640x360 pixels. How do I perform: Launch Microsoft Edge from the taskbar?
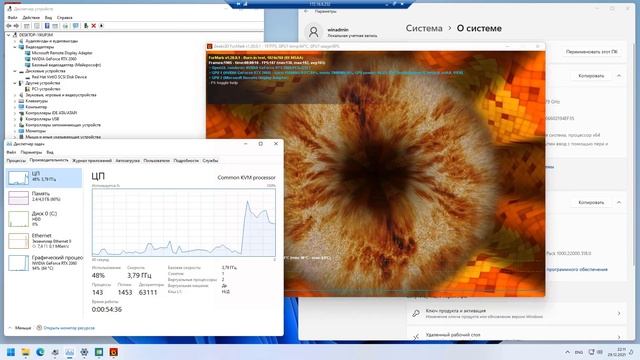coord(40,352)
